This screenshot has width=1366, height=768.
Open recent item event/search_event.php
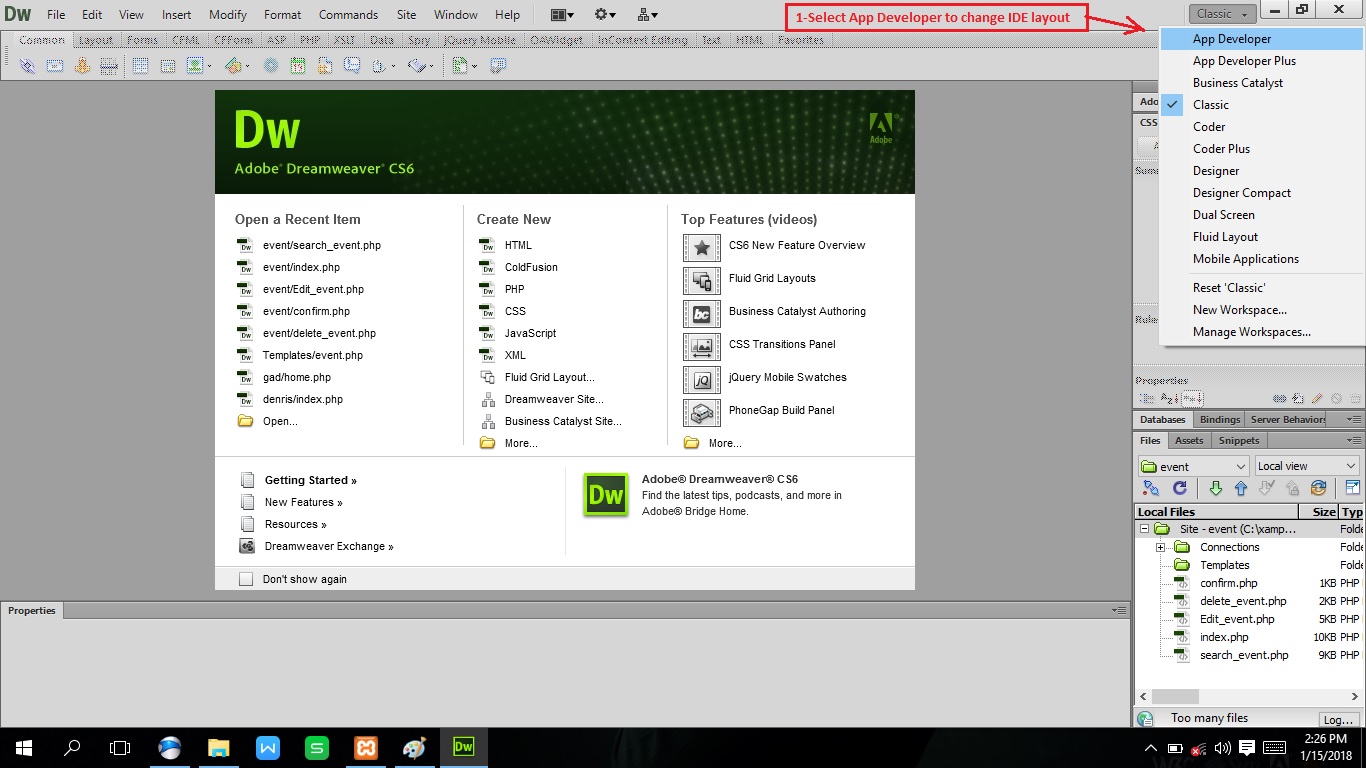coord(321,245)
